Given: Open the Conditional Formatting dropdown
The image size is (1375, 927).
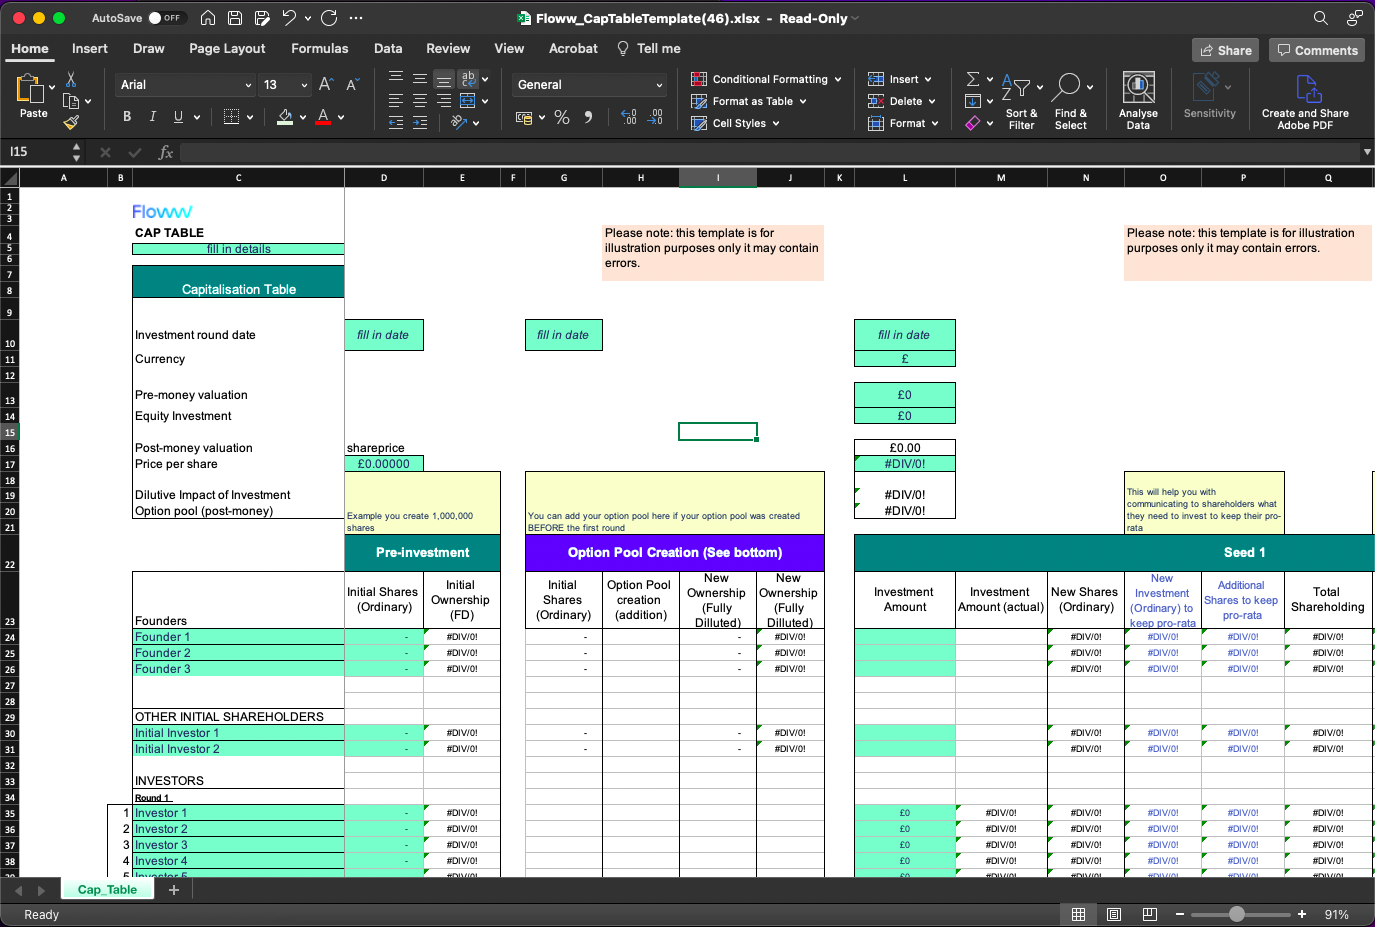Looking at the screenshot, I should tap(766, 78).
